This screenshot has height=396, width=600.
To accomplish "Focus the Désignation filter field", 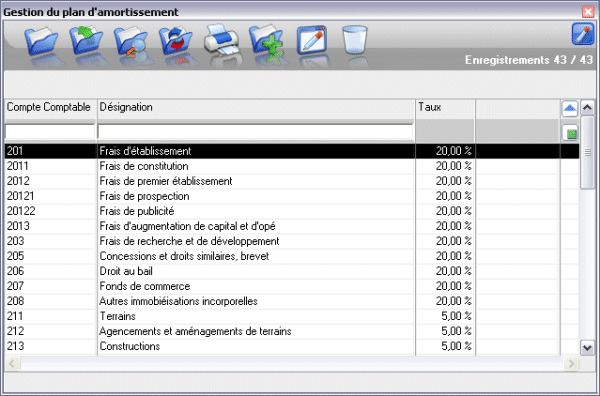I will [256, 132].
